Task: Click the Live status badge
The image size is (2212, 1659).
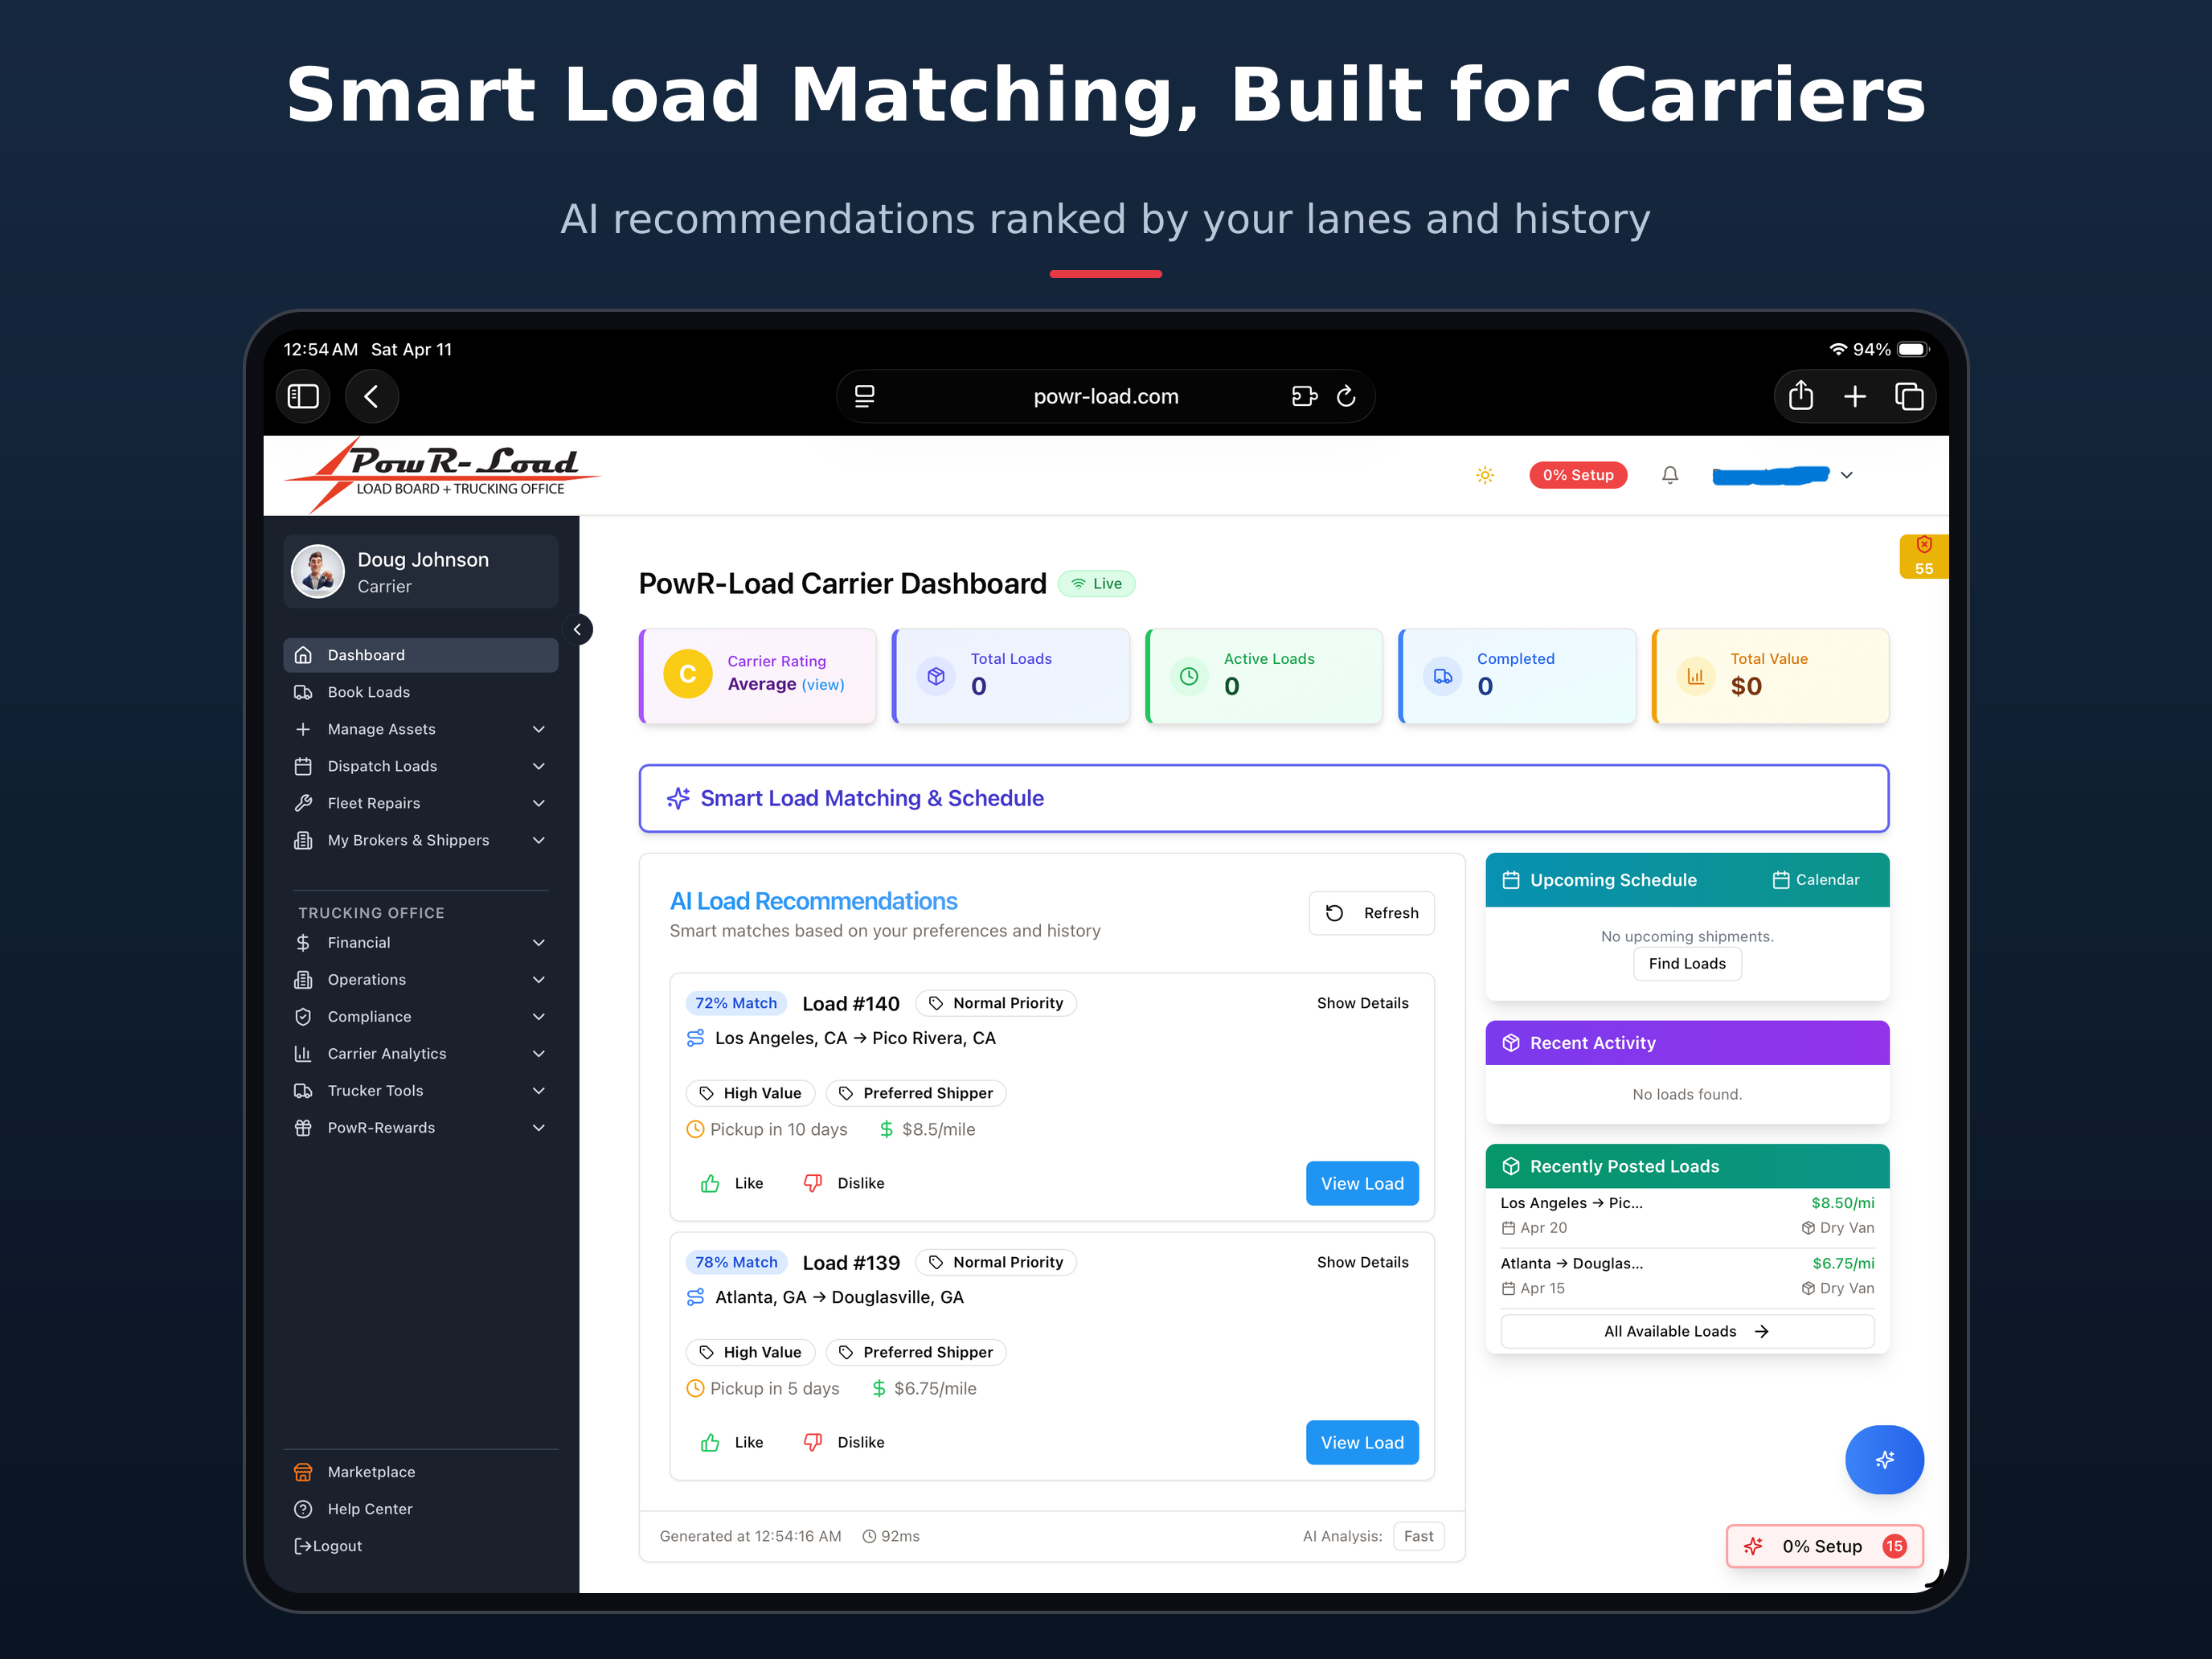Action: tap(1096, 584)
